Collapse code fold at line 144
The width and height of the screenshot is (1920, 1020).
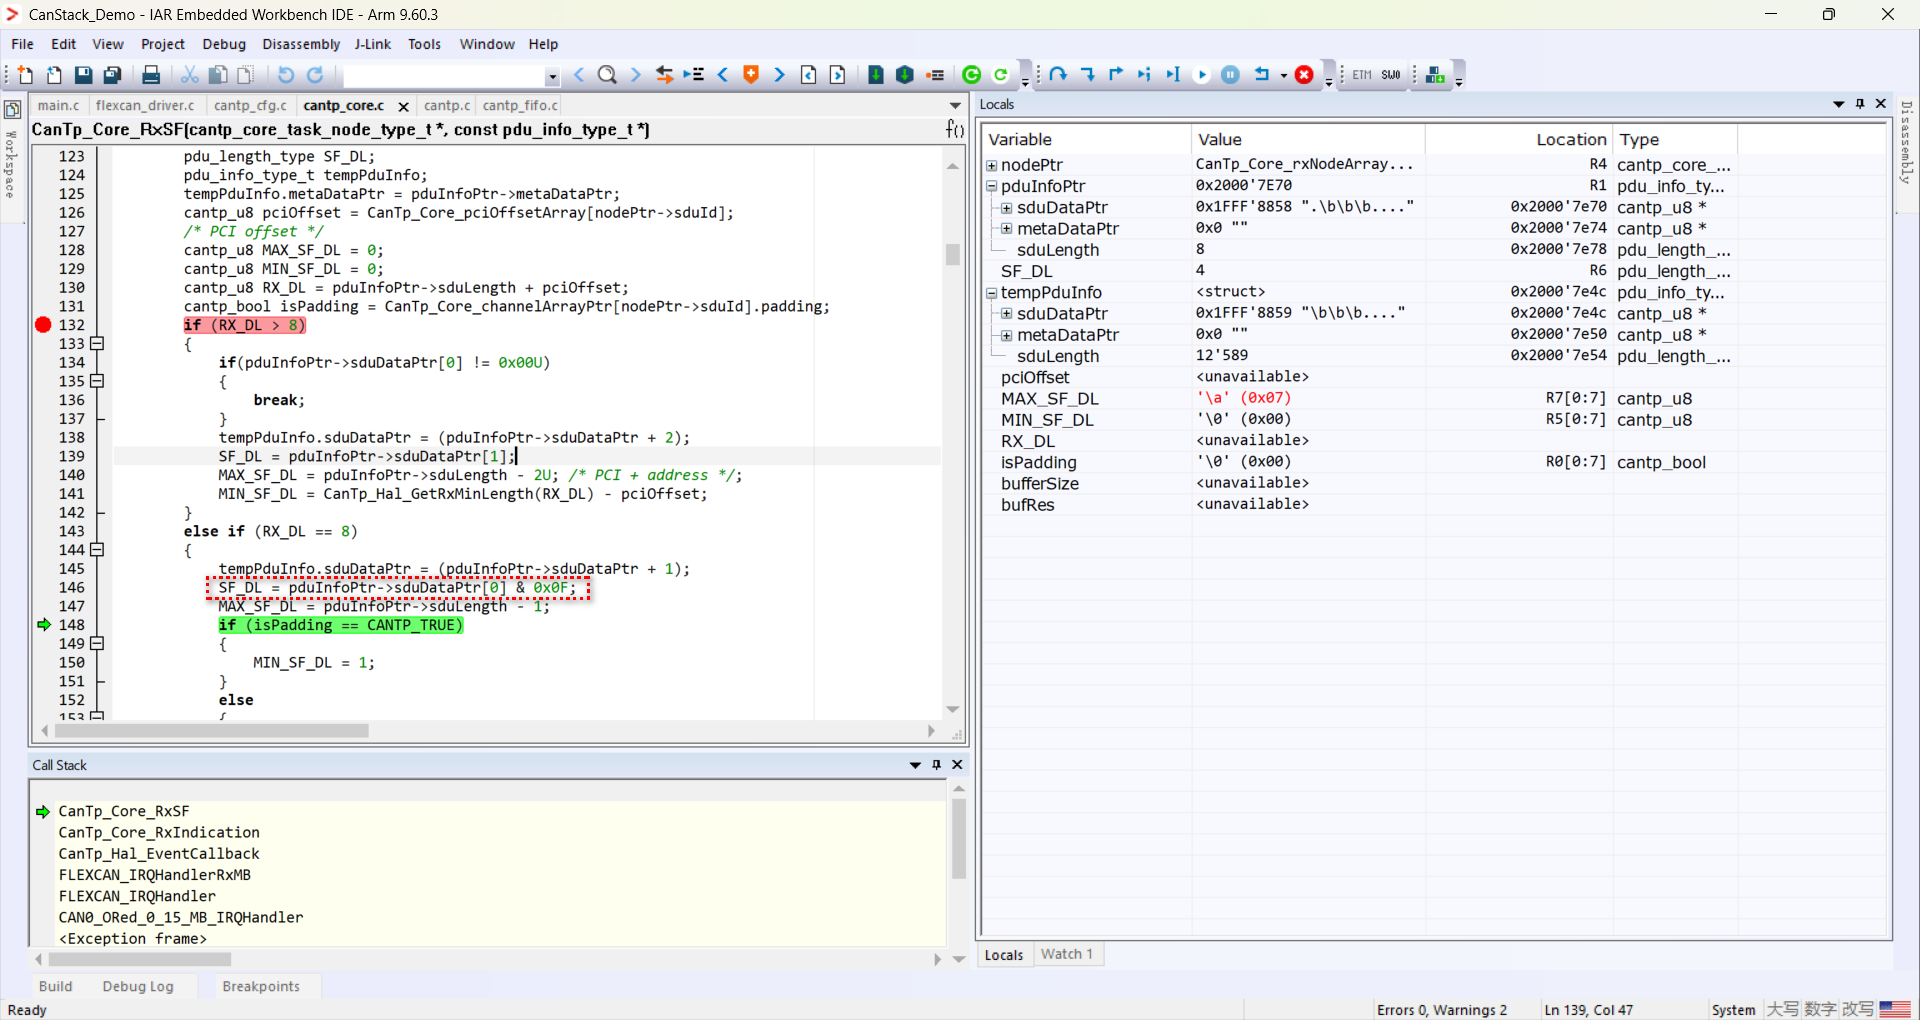[97, 550]
